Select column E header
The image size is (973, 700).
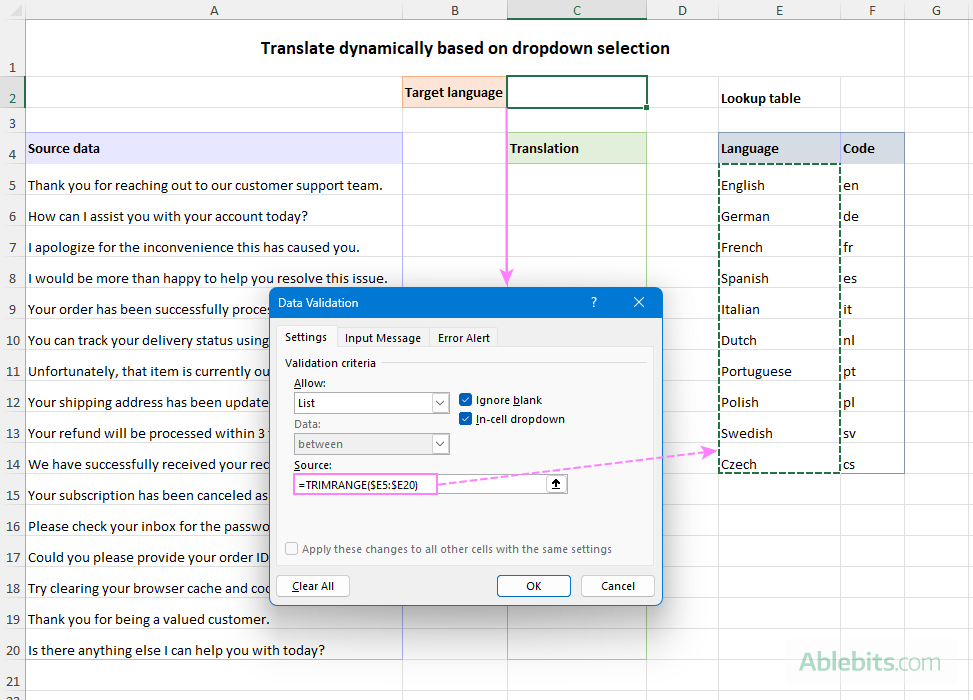779,10
